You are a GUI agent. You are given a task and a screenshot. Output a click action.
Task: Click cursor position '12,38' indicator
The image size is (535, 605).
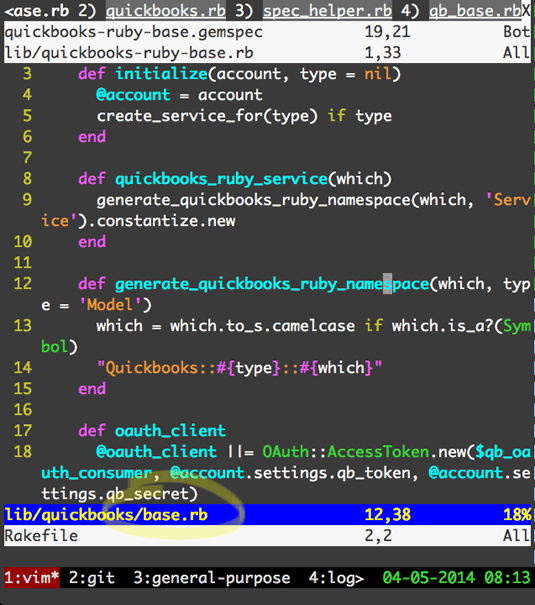point(388,515)
